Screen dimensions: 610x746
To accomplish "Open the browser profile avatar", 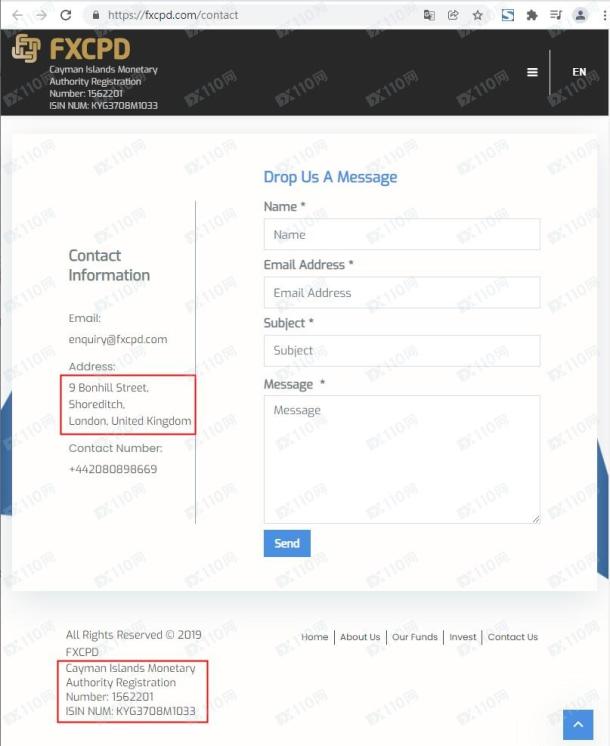I will coord(580,15).
